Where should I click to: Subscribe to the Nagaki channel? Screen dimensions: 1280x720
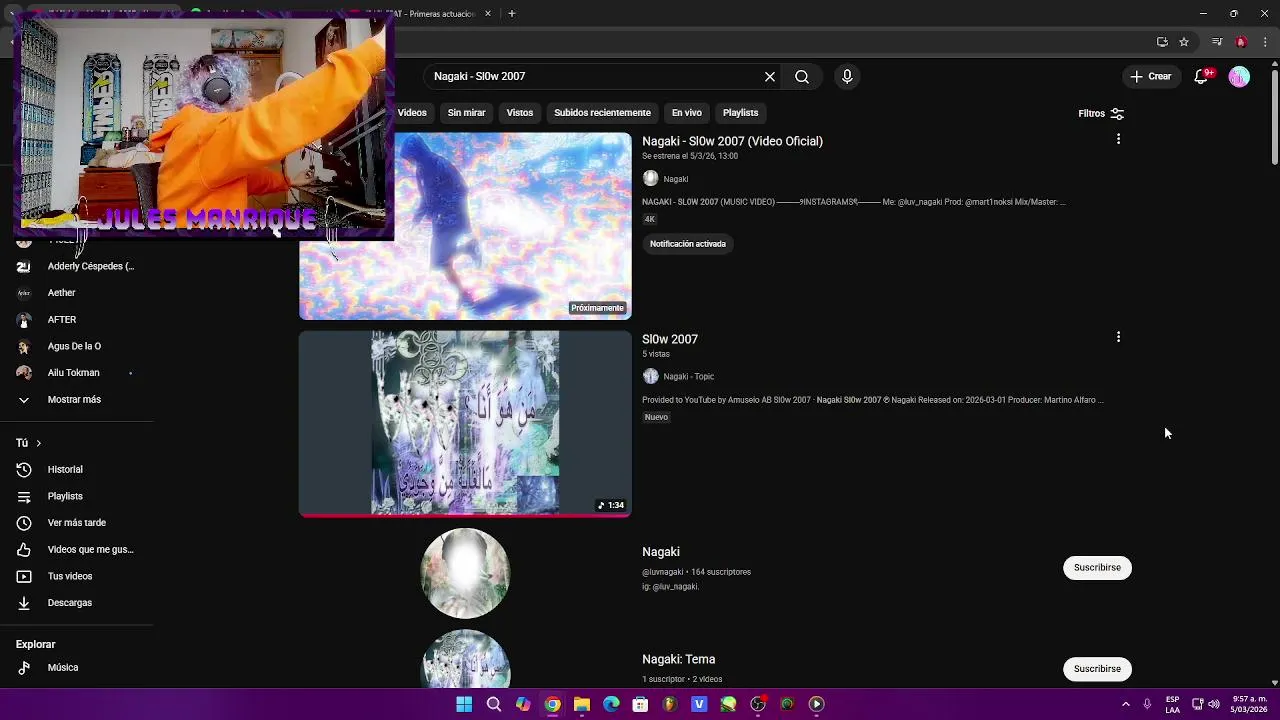1097,567
